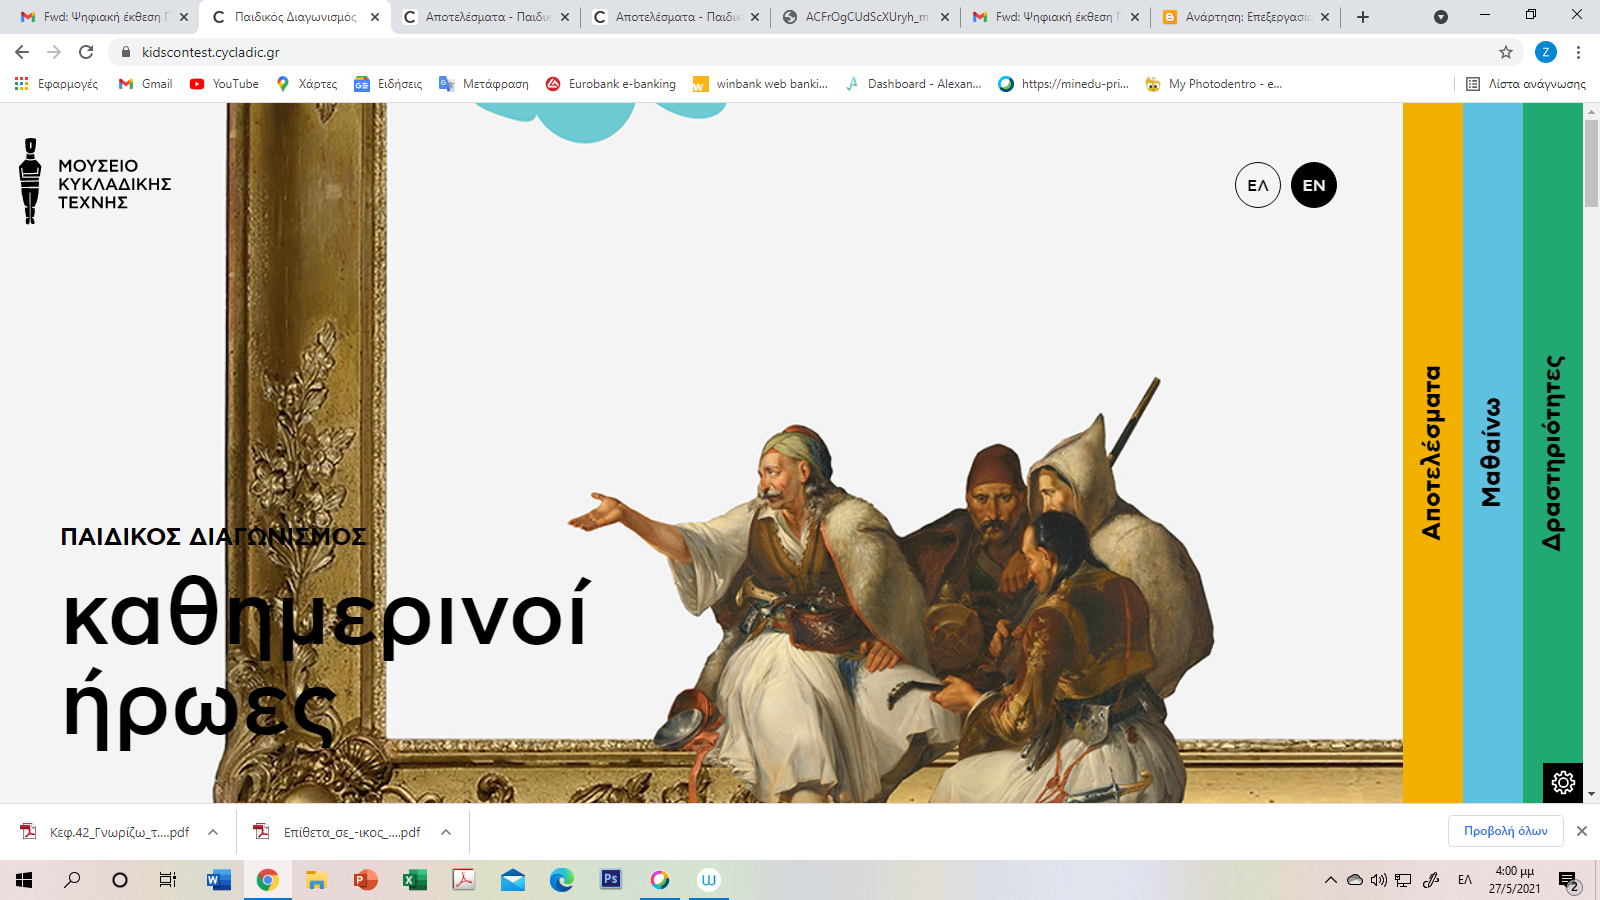The height and width of the screenshot is (900, 1600).
Task: Open the Windows notification center
Action: point(1569,881)
